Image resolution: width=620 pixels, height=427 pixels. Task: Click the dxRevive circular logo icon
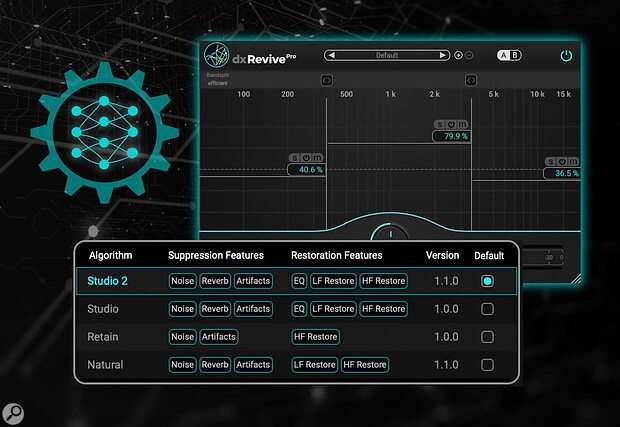pyautogui.click(x=217, y=55)
